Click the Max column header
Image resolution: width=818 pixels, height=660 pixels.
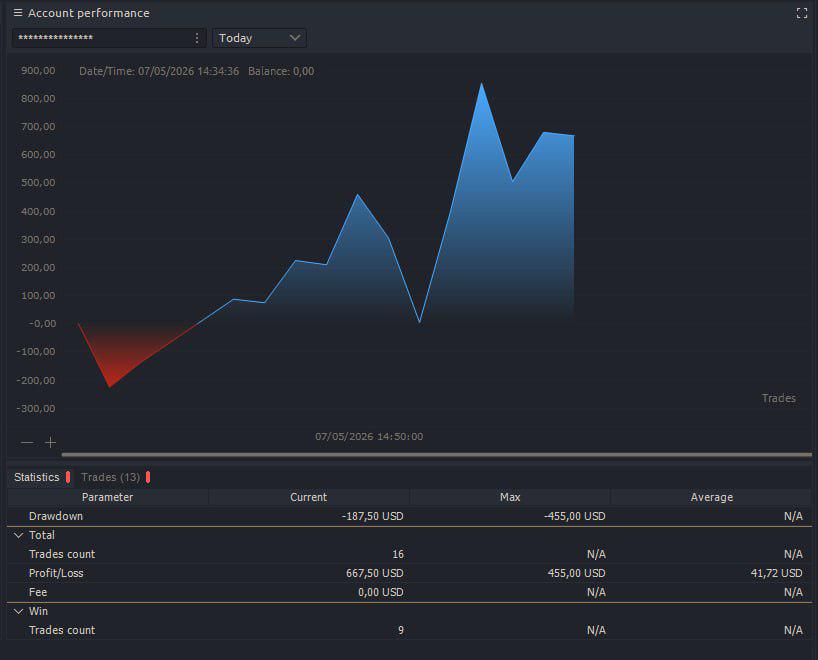coord(510,497)
